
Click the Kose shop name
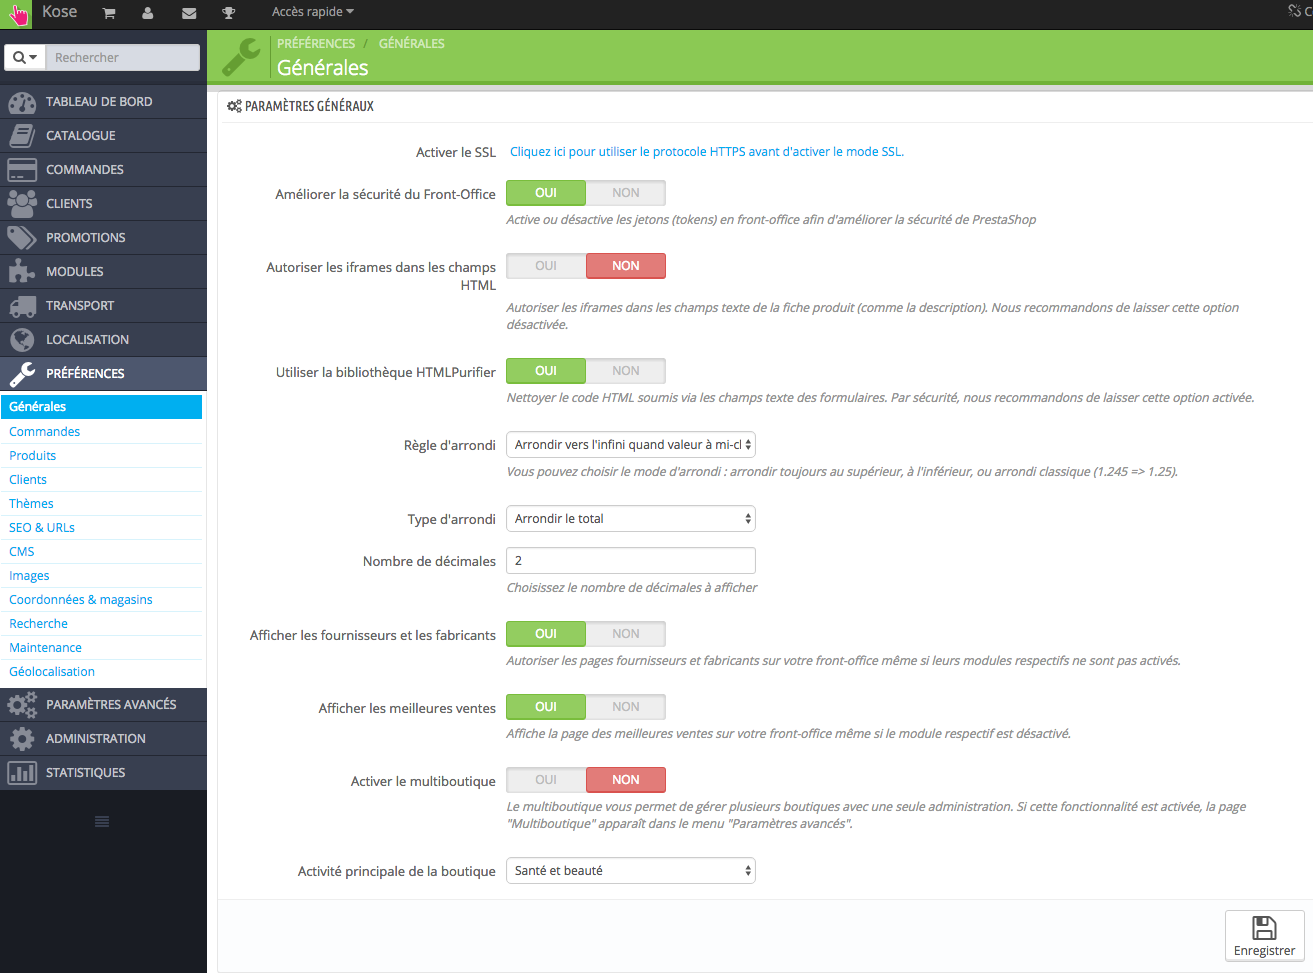pos(60,12)
